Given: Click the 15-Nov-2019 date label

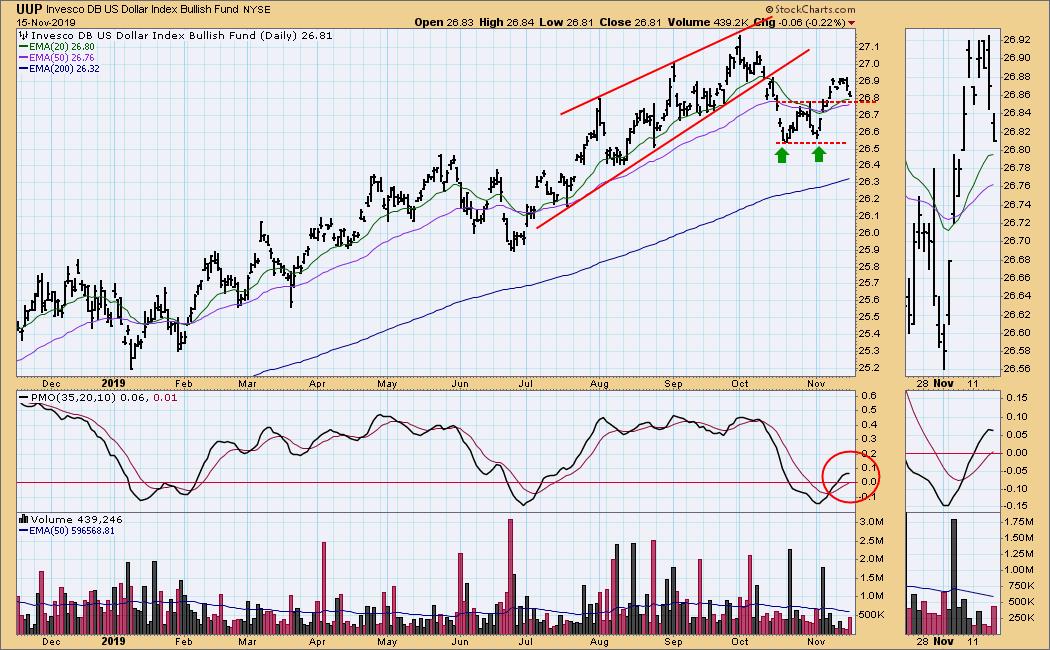Looking at the screenshot, I should (46, 22).
